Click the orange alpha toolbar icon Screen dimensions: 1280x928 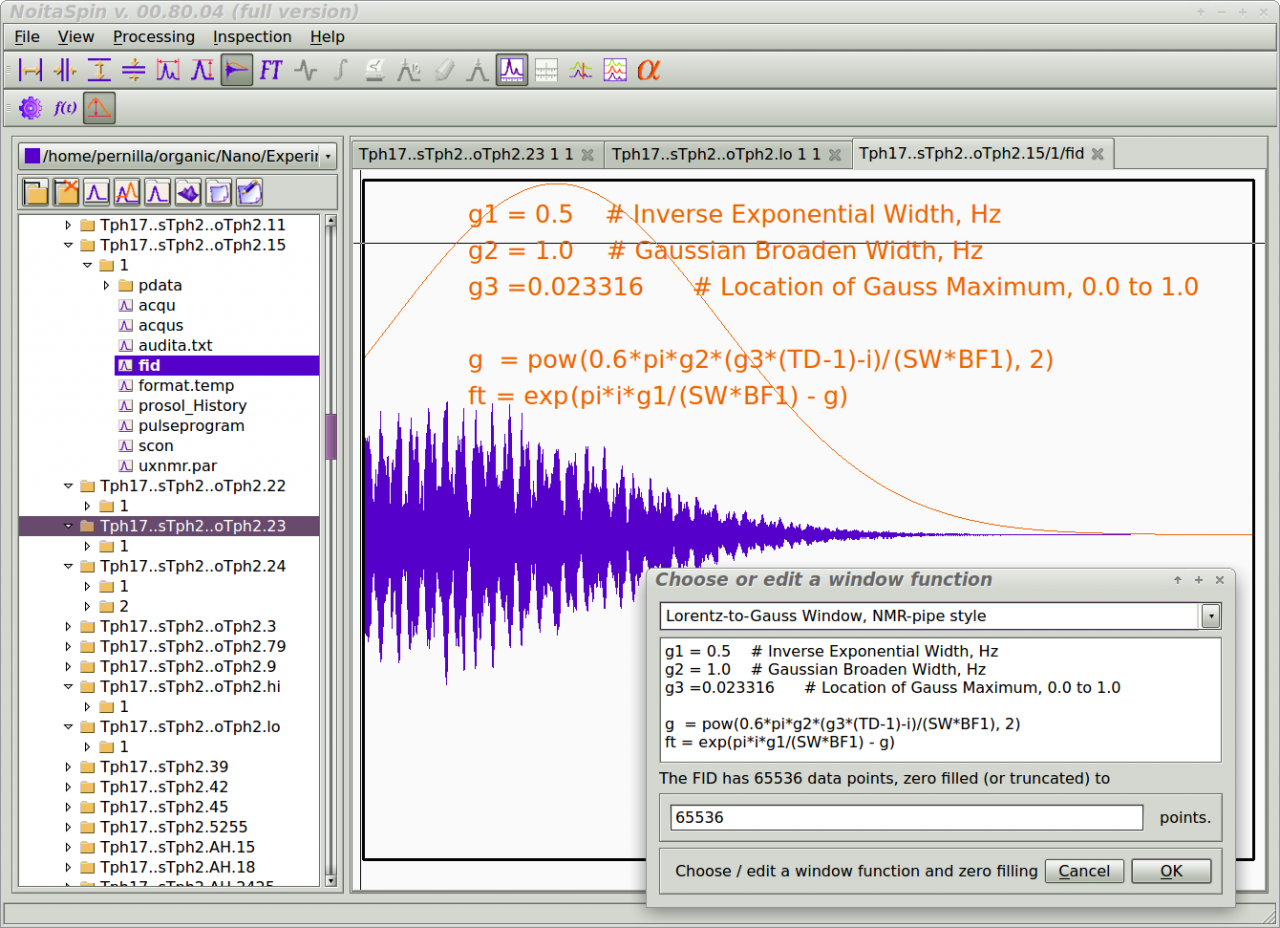click(x=649, y=70)
